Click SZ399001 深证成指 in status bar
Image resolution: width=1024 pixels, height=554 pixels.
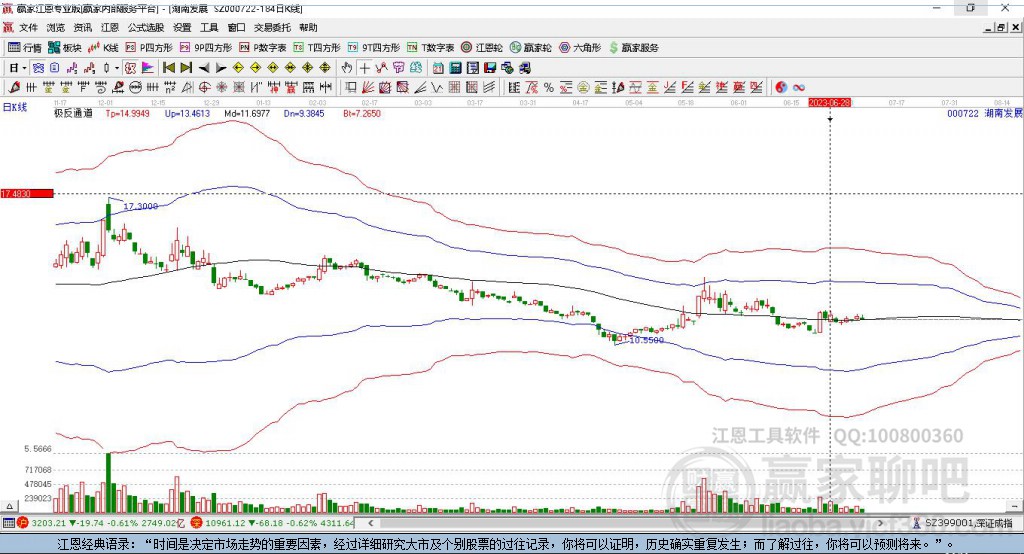[x=963, y=523]
